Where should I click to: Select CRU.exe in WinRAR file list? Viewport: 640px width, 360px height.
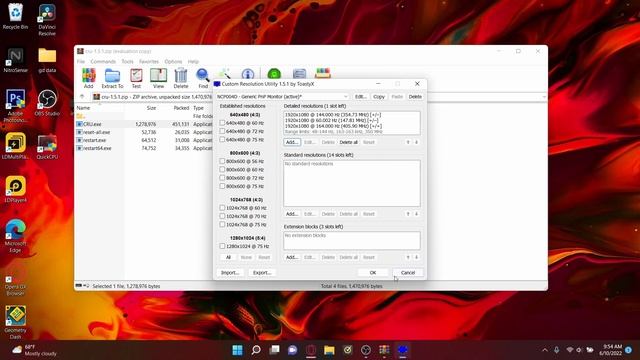[92, 124]
